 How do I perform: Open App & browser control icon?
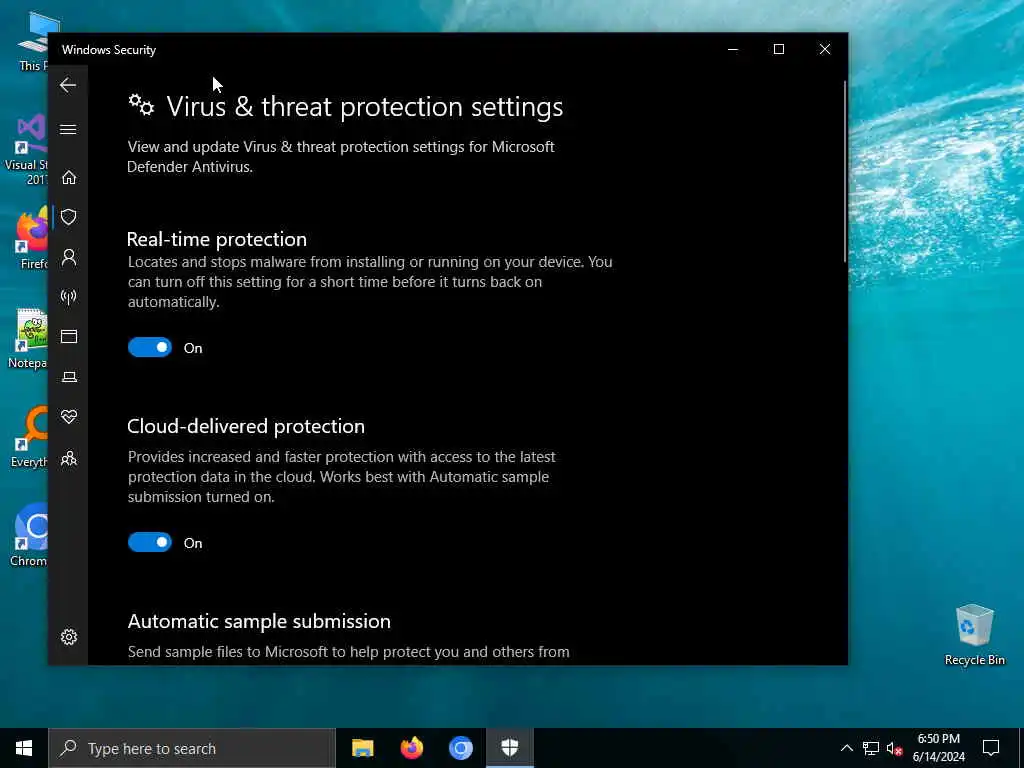coord(69,336)
